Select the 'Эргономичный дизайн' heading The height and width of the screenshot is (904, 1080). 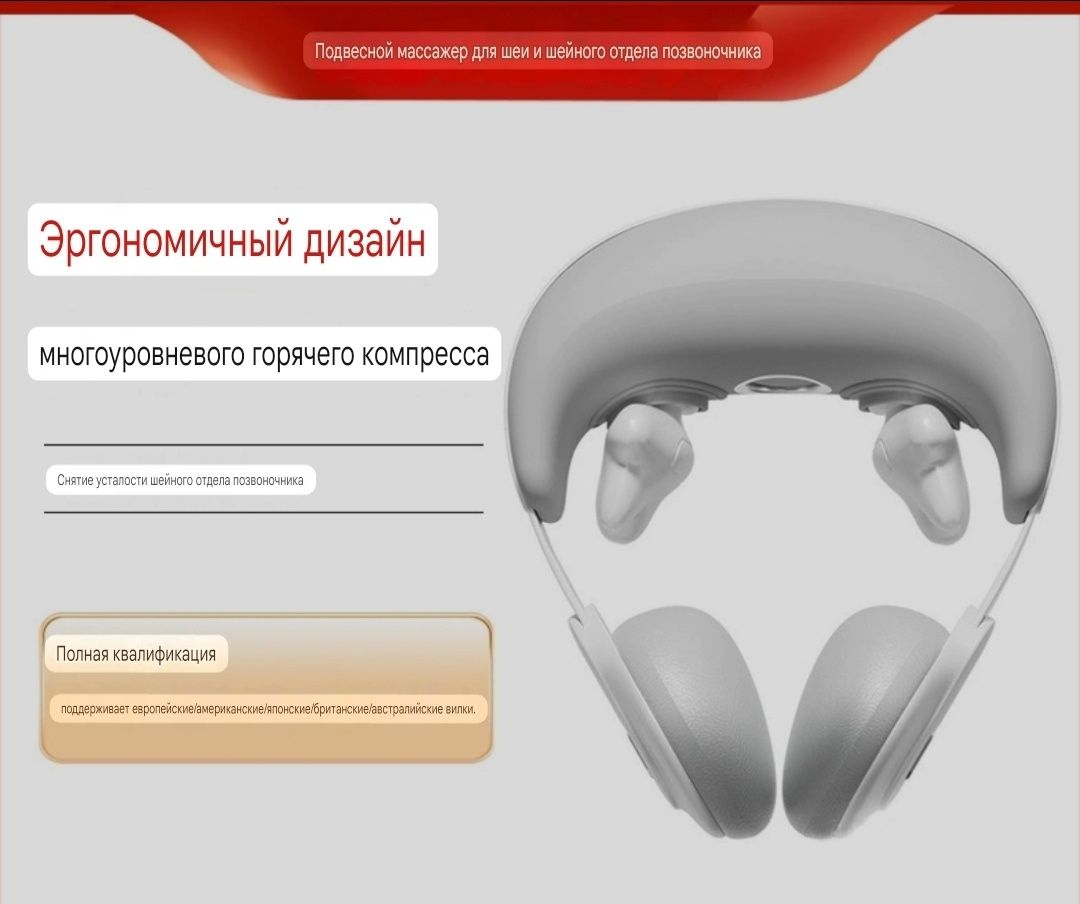click(x=233, y=240)
